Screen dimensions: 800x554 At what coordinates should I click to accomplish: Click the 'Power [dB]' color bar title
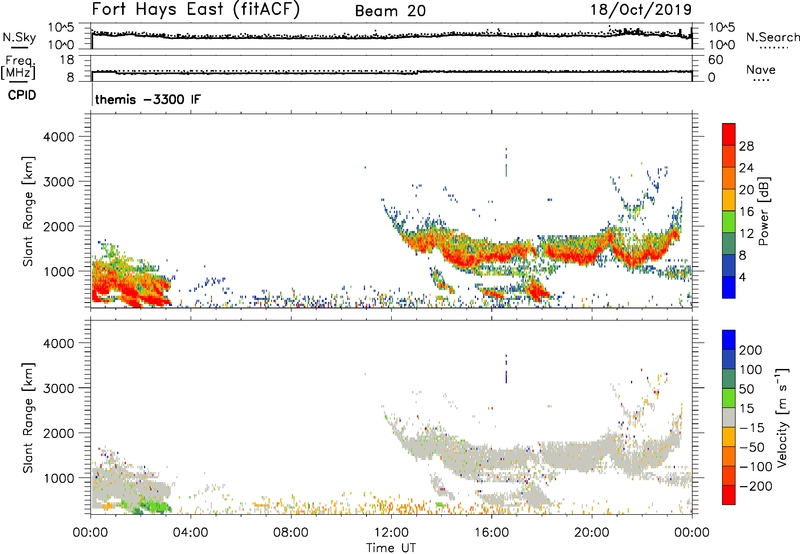click(x=764, y=211)
